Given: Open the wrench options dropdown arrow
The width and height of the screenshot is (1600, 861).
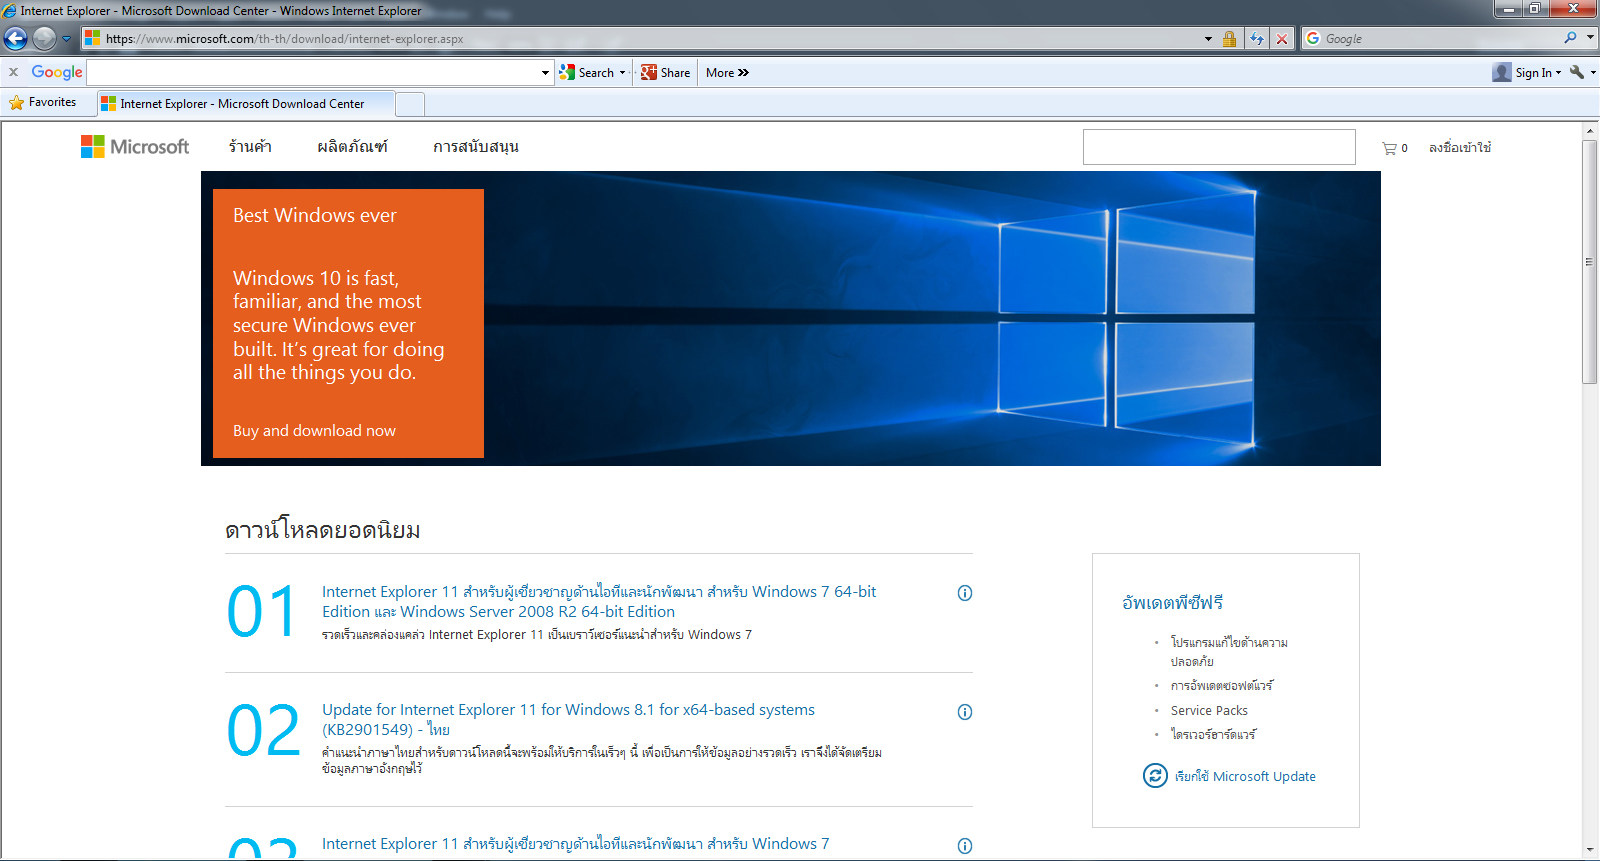Looking at the screenshot, I should point(1593,72).
